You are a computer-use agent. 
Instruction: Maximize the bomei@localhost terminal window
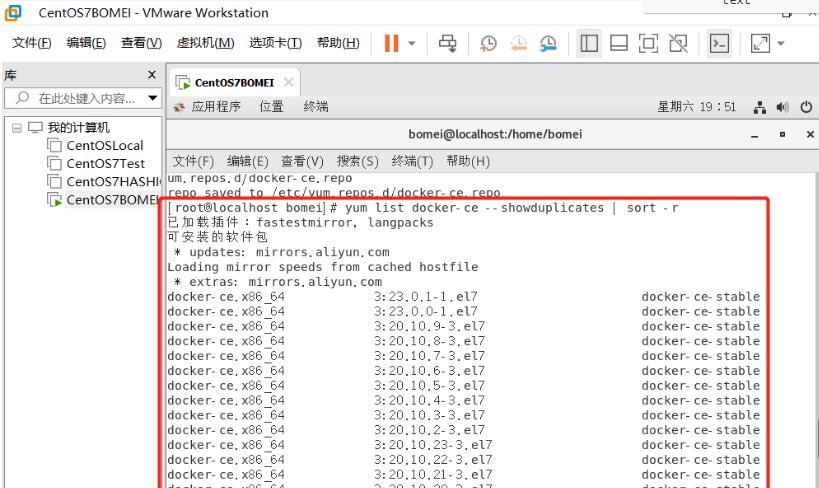click(782, 134)
